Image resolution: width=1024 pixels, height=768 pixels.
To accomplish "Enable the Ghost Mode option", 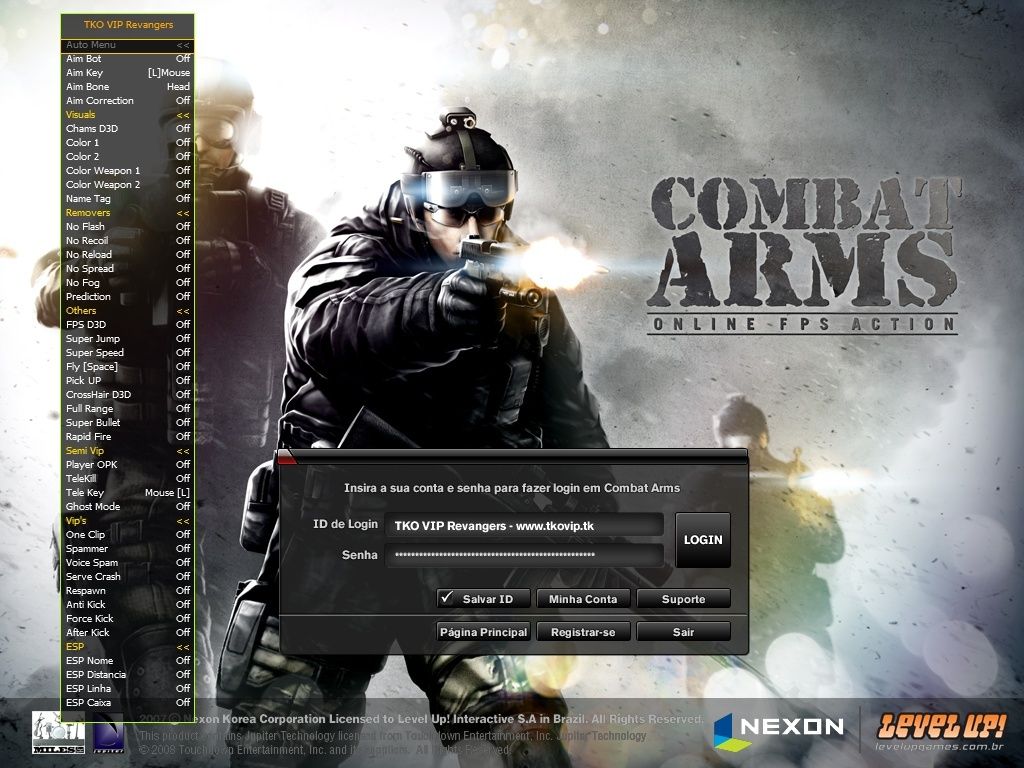I will [x=128, y=506].
